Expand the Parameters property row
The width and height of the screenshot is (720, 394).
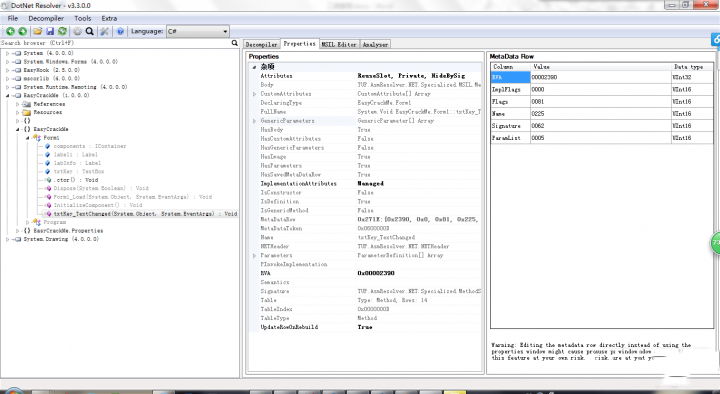pos(254,256)
